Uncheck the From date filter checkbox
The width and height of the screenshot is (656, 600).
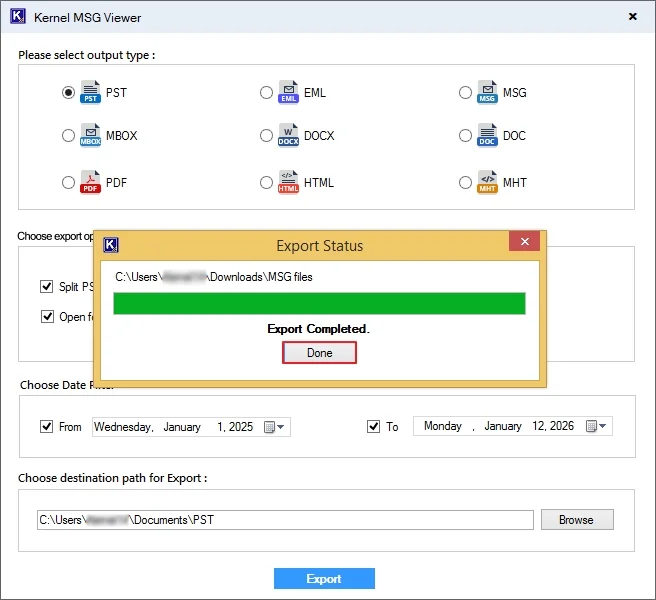pyautogui.click(x=47, y=426)
